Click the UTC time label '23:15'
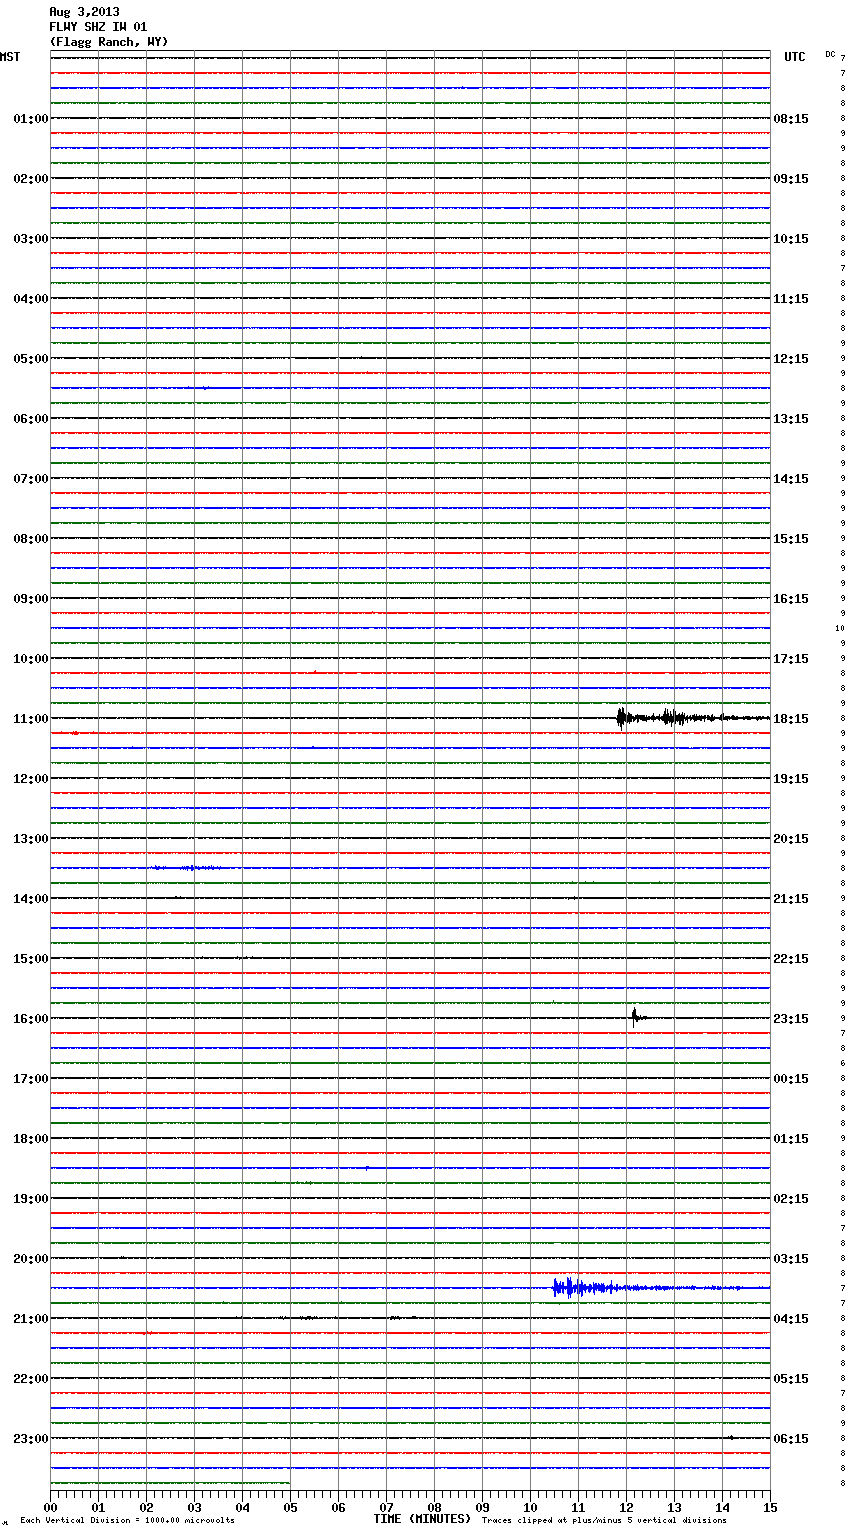850x1534 pixels. (x=791, y=1019)
